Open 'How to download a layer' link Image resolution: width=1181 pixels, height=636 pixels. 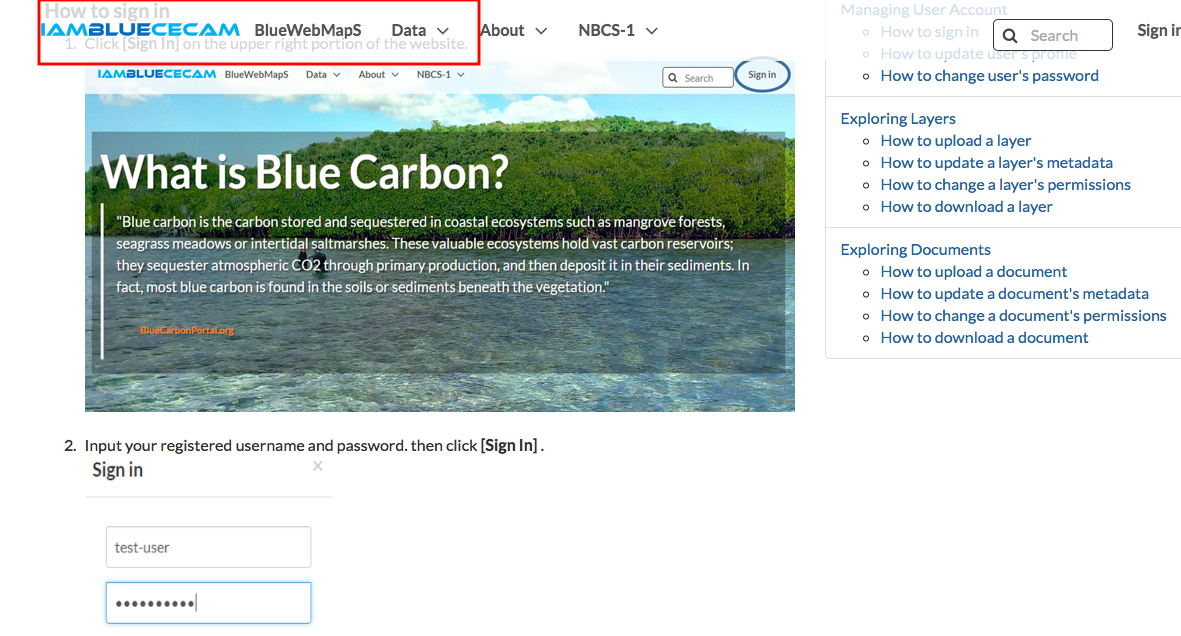pyautogui.click(x=966, y=206)
